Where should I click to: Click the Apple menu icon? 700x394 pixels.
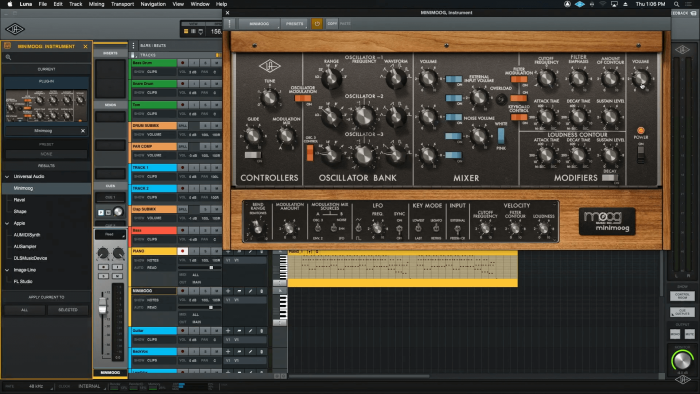(10, 4)
